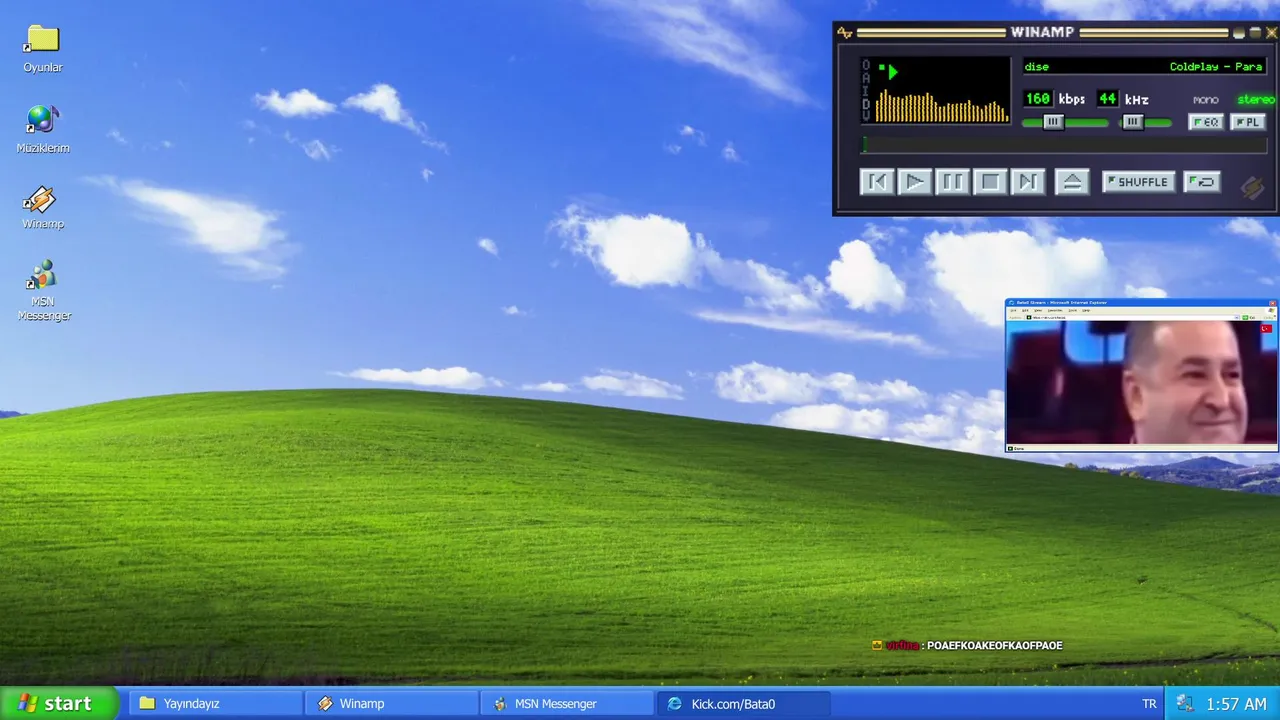
Task: Select the Winamp desktop shortcut
Action: click(x=43, y=208)
